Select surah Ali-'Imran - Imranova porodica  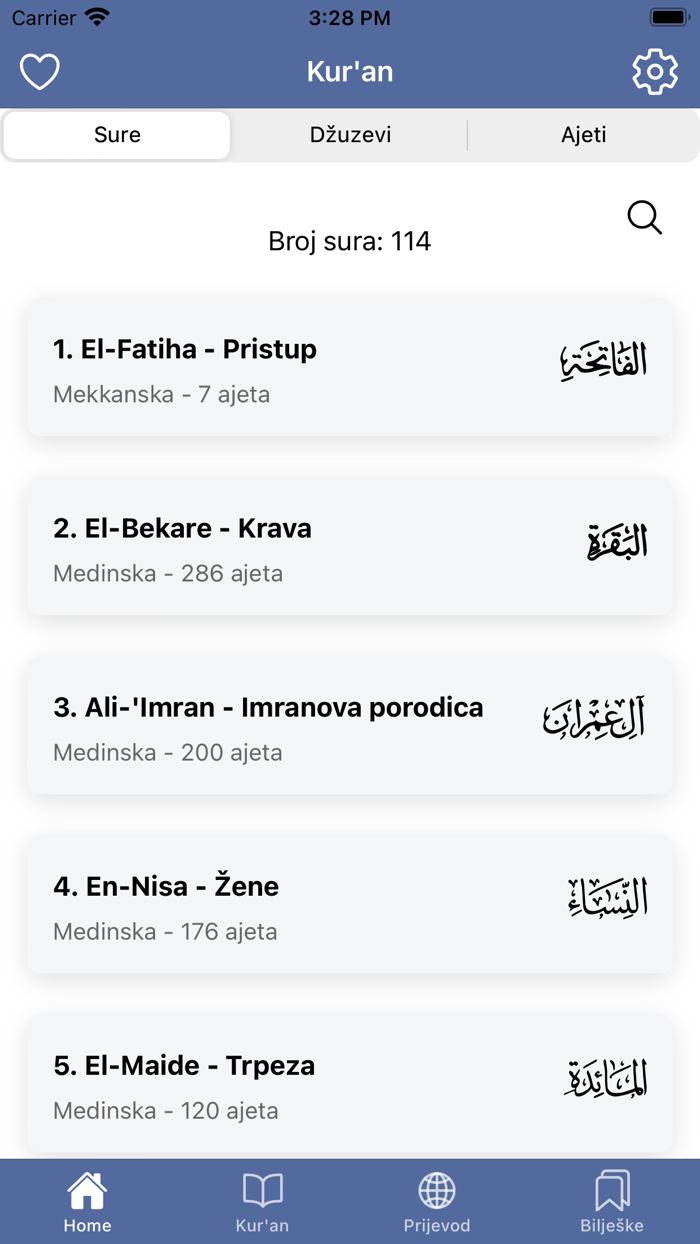pyautogui.click(x=350, y=726)
